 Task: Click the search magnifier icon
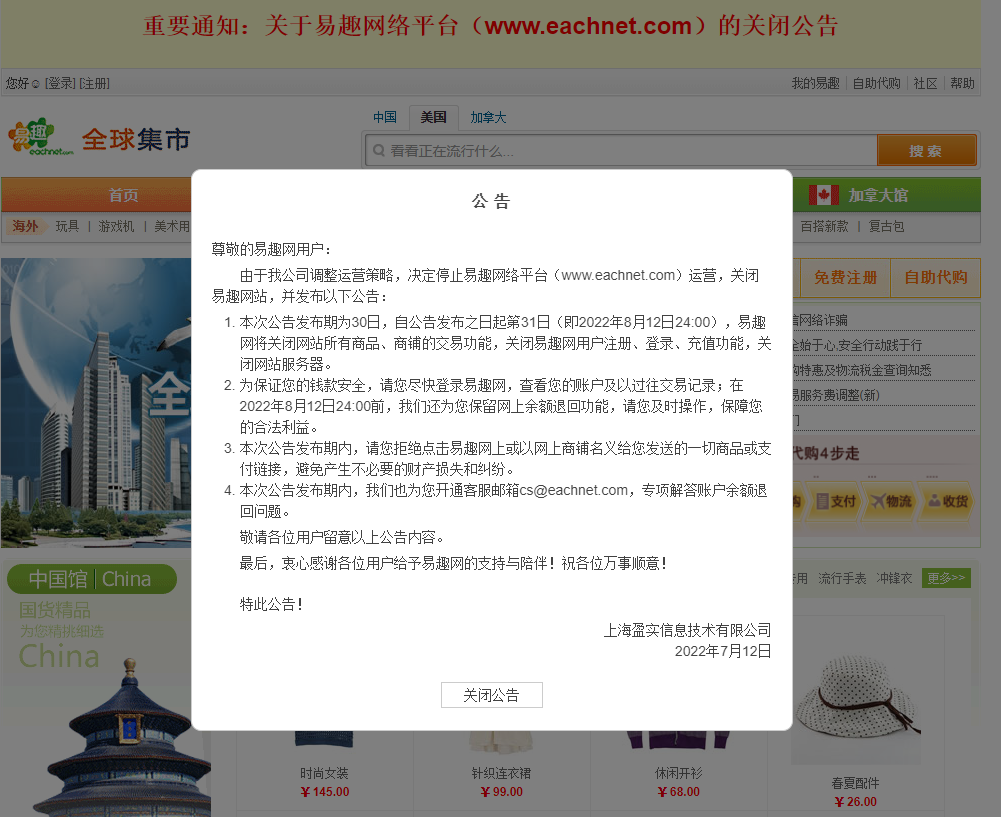379,151
